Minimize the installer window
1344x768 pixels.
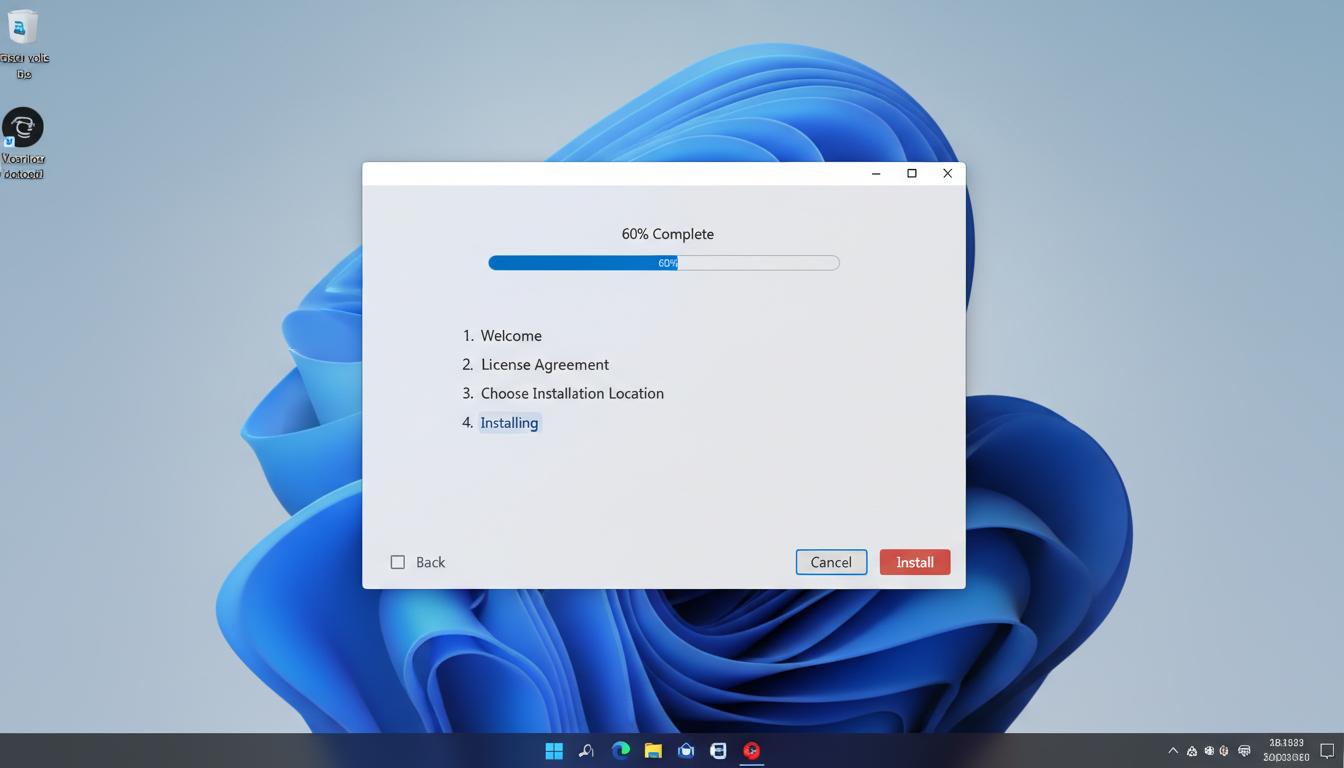[876, 173]
